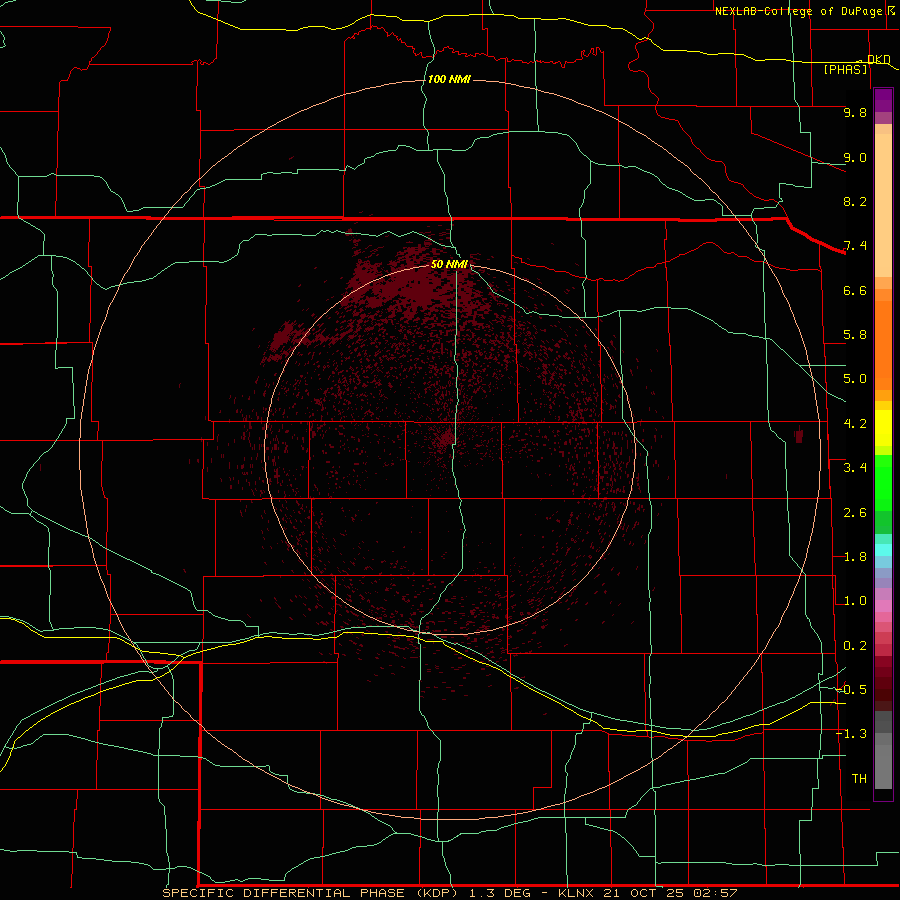900x900 pixels.
Task: Click the SPECIFIC DIFFERENTIAL PHASE (KDP) caption
Action: [x=310, y=893]
